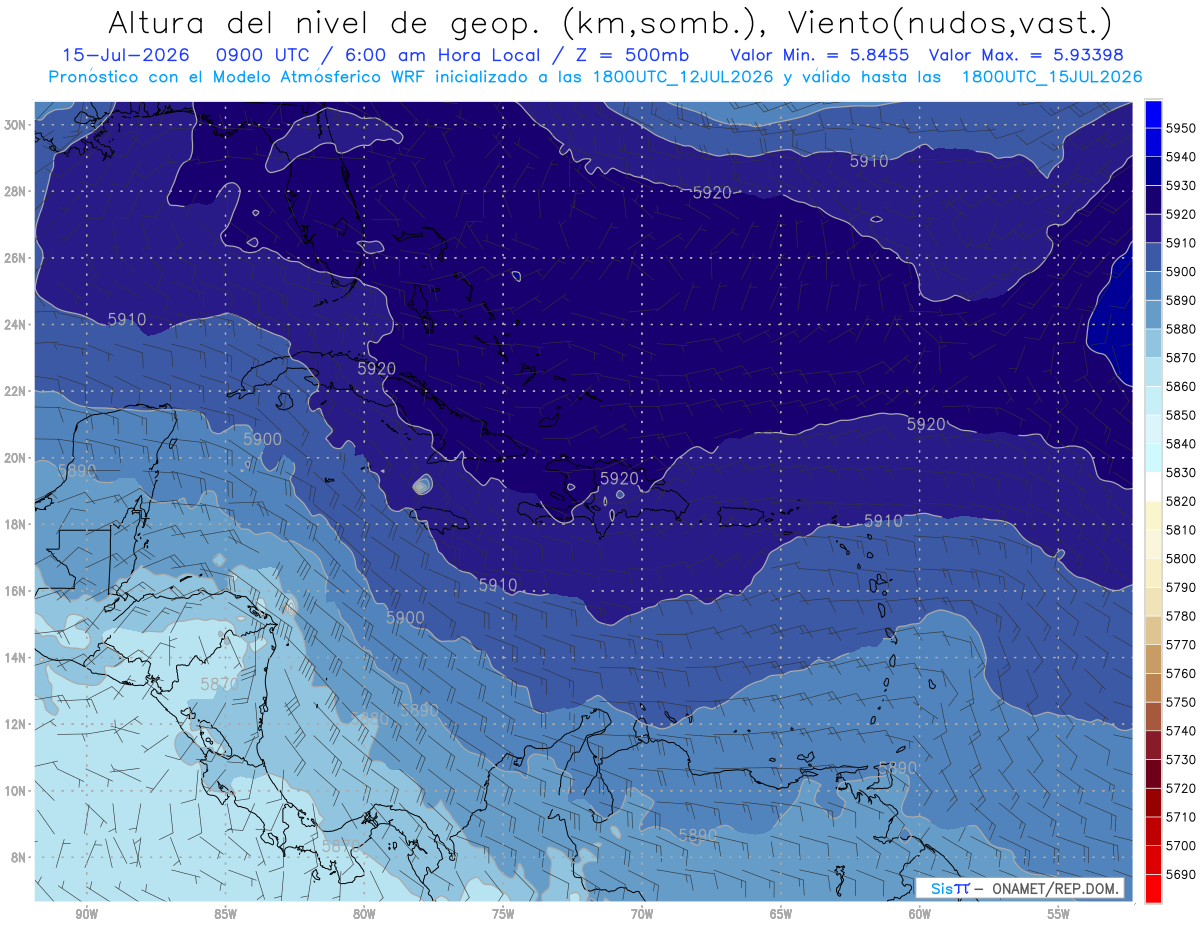Click the 5710 value on the color scale
Image resolution: width=1200 pixels, height=927 pixels.
[1181, 817]
